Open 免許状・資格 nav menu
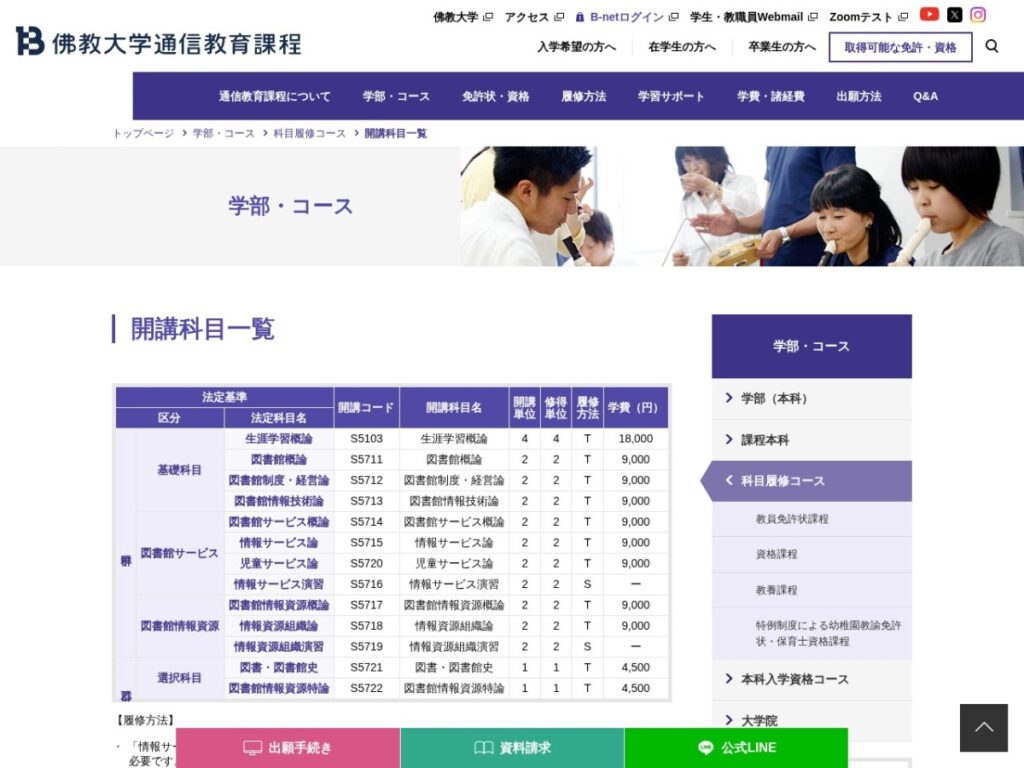Screen dimensions: 1024x768 point(495,96)
